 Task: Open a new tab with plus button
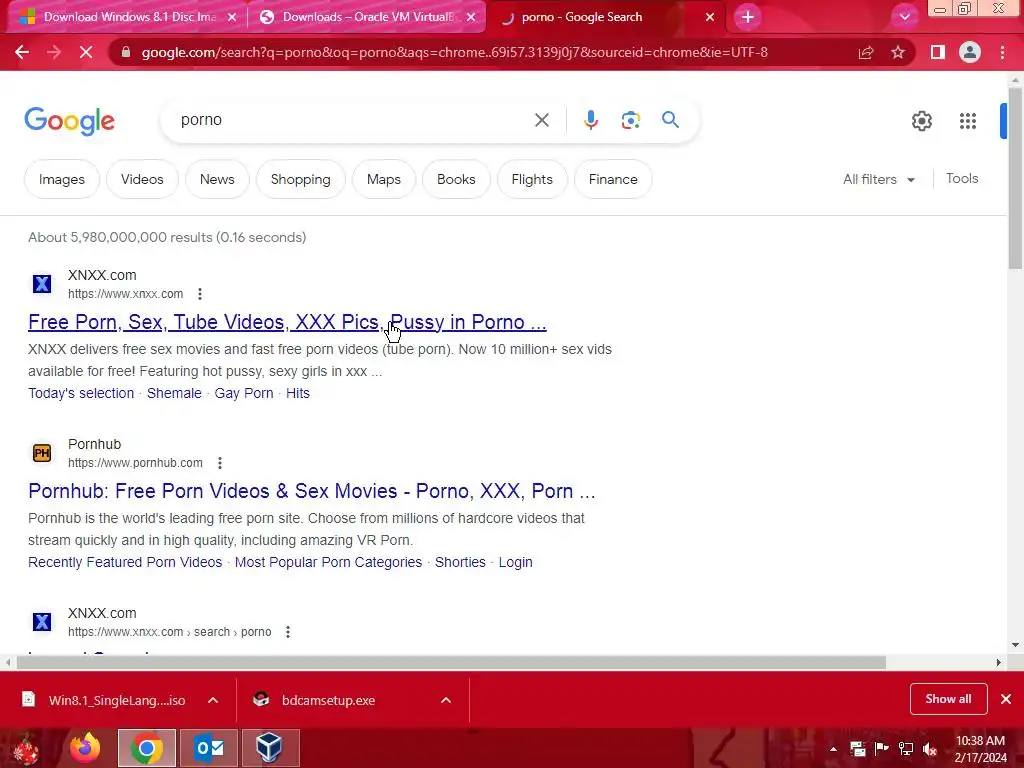pos(748,17)
